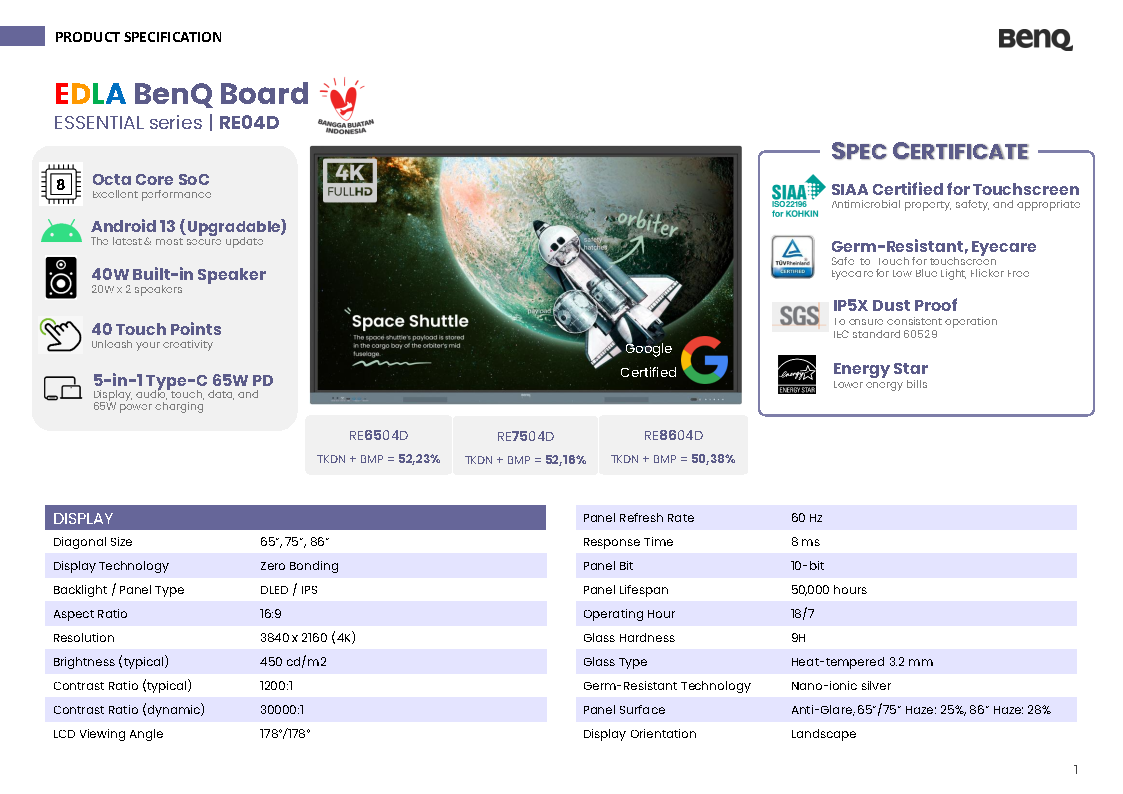Click the Type-C devices icon
Screen dimensions: 1123x794
[62, 388]
